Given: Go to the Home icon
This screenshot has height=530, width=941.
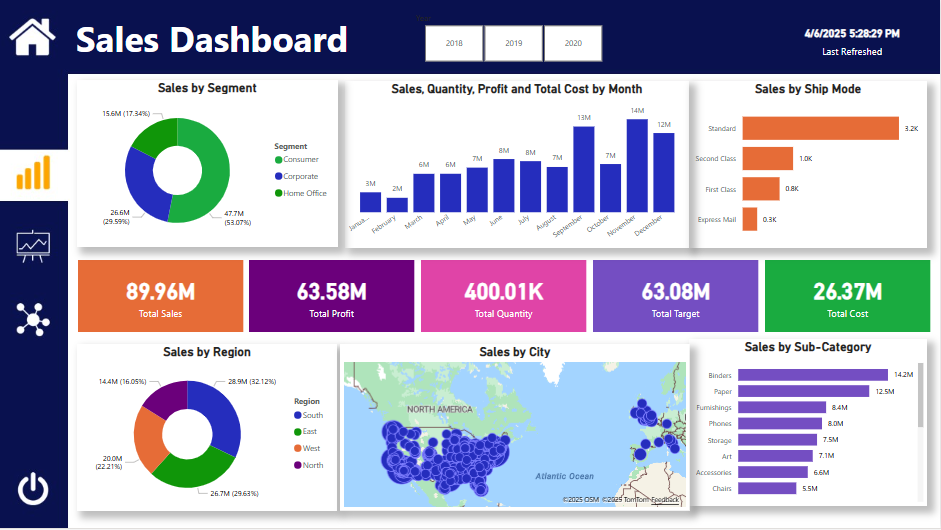Looking at the screenshot, I should tap(32, 37).
